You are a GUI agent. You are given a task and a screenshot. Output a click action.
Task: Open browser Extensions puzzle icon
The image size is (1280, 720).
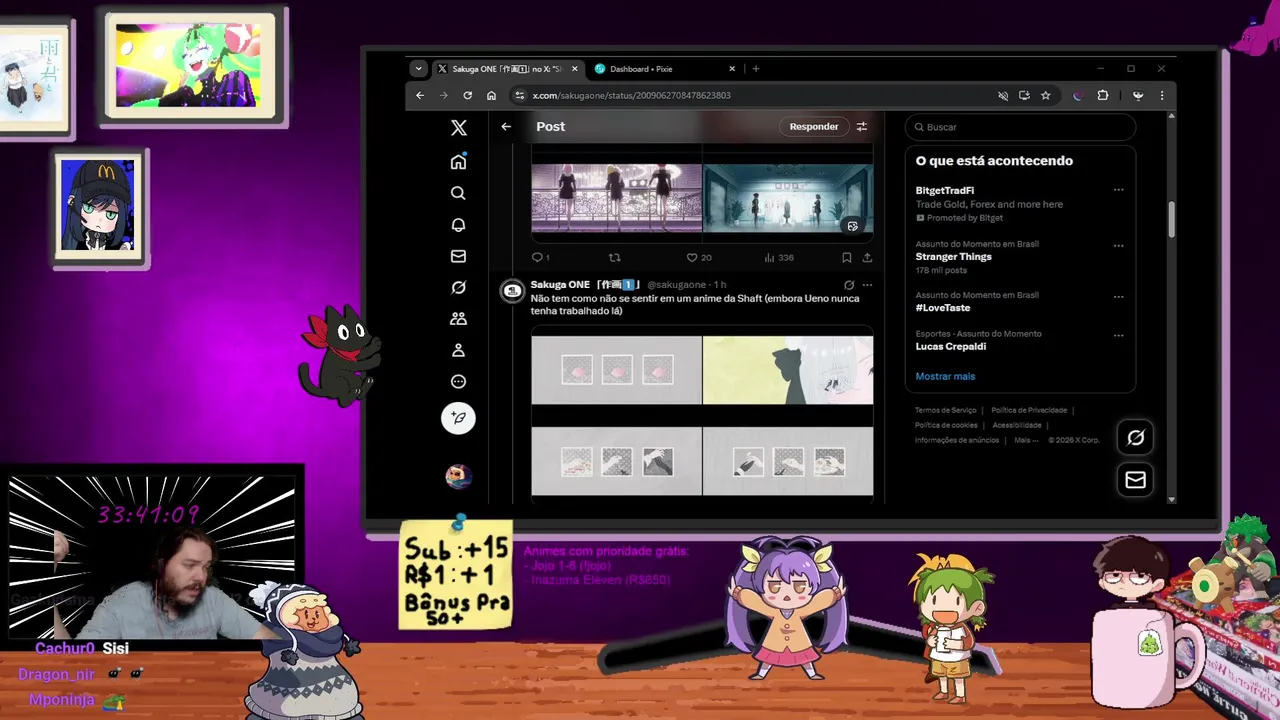tap(1103, 95)
